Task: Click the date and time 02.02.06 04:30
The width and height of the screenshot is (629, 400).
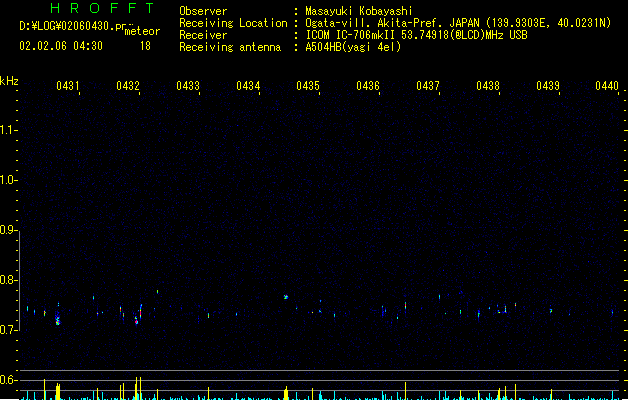Action: (x=61, y=46)
